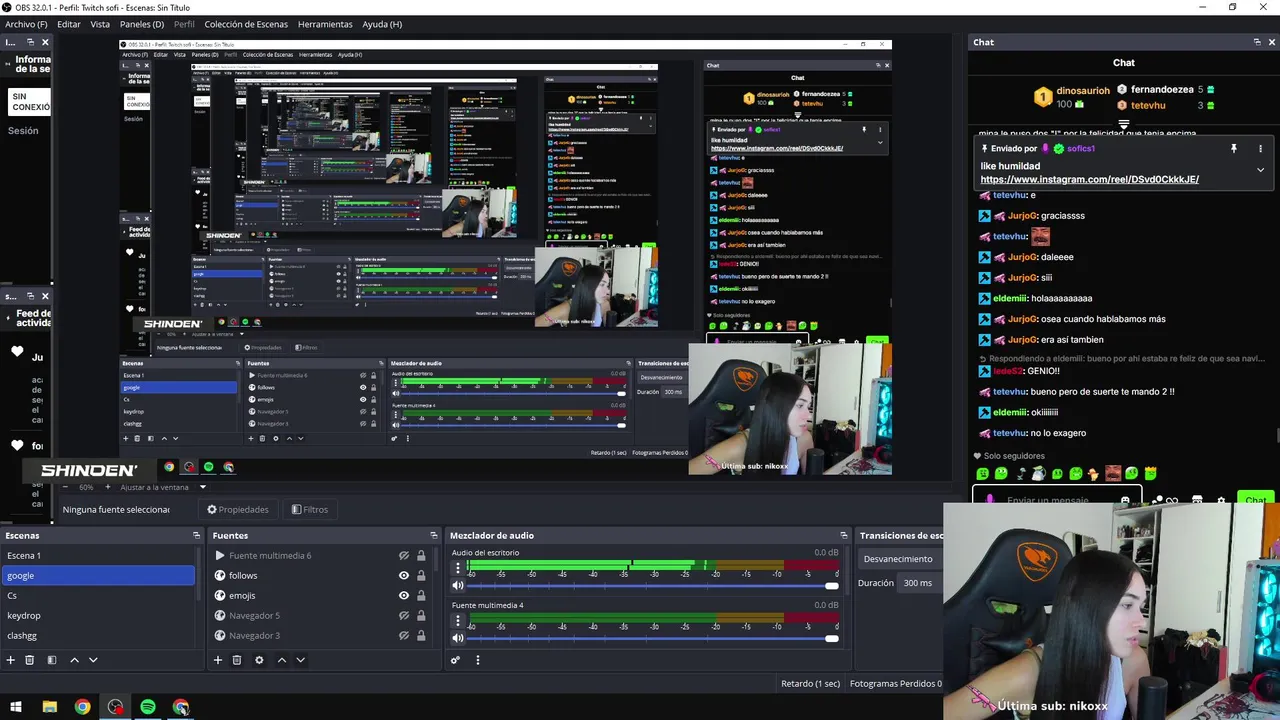Image resolution: width=1280 pixels, height=720 pixels.
Task: Open Ayuda (H) menu
Action: [382, 24]
